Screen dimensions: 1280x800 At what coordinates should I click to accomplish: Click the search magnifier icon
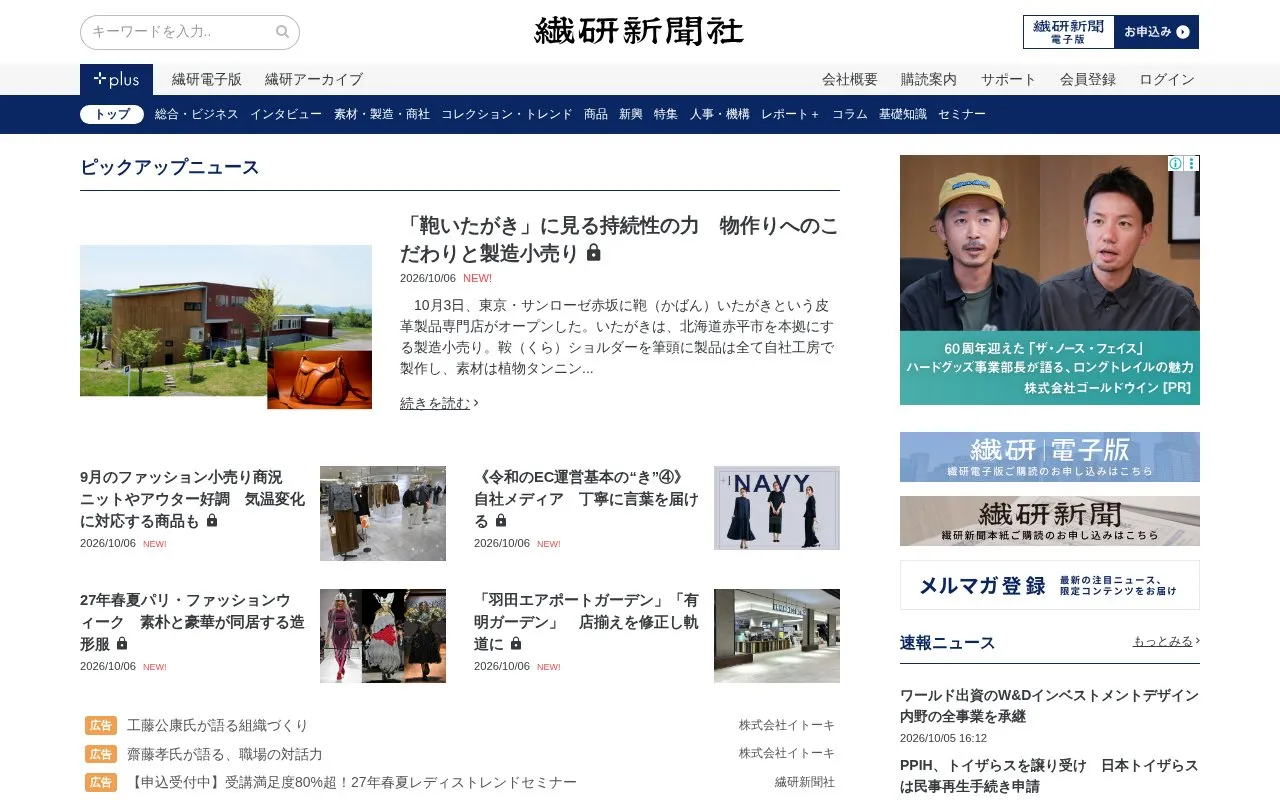pos(282,32)
